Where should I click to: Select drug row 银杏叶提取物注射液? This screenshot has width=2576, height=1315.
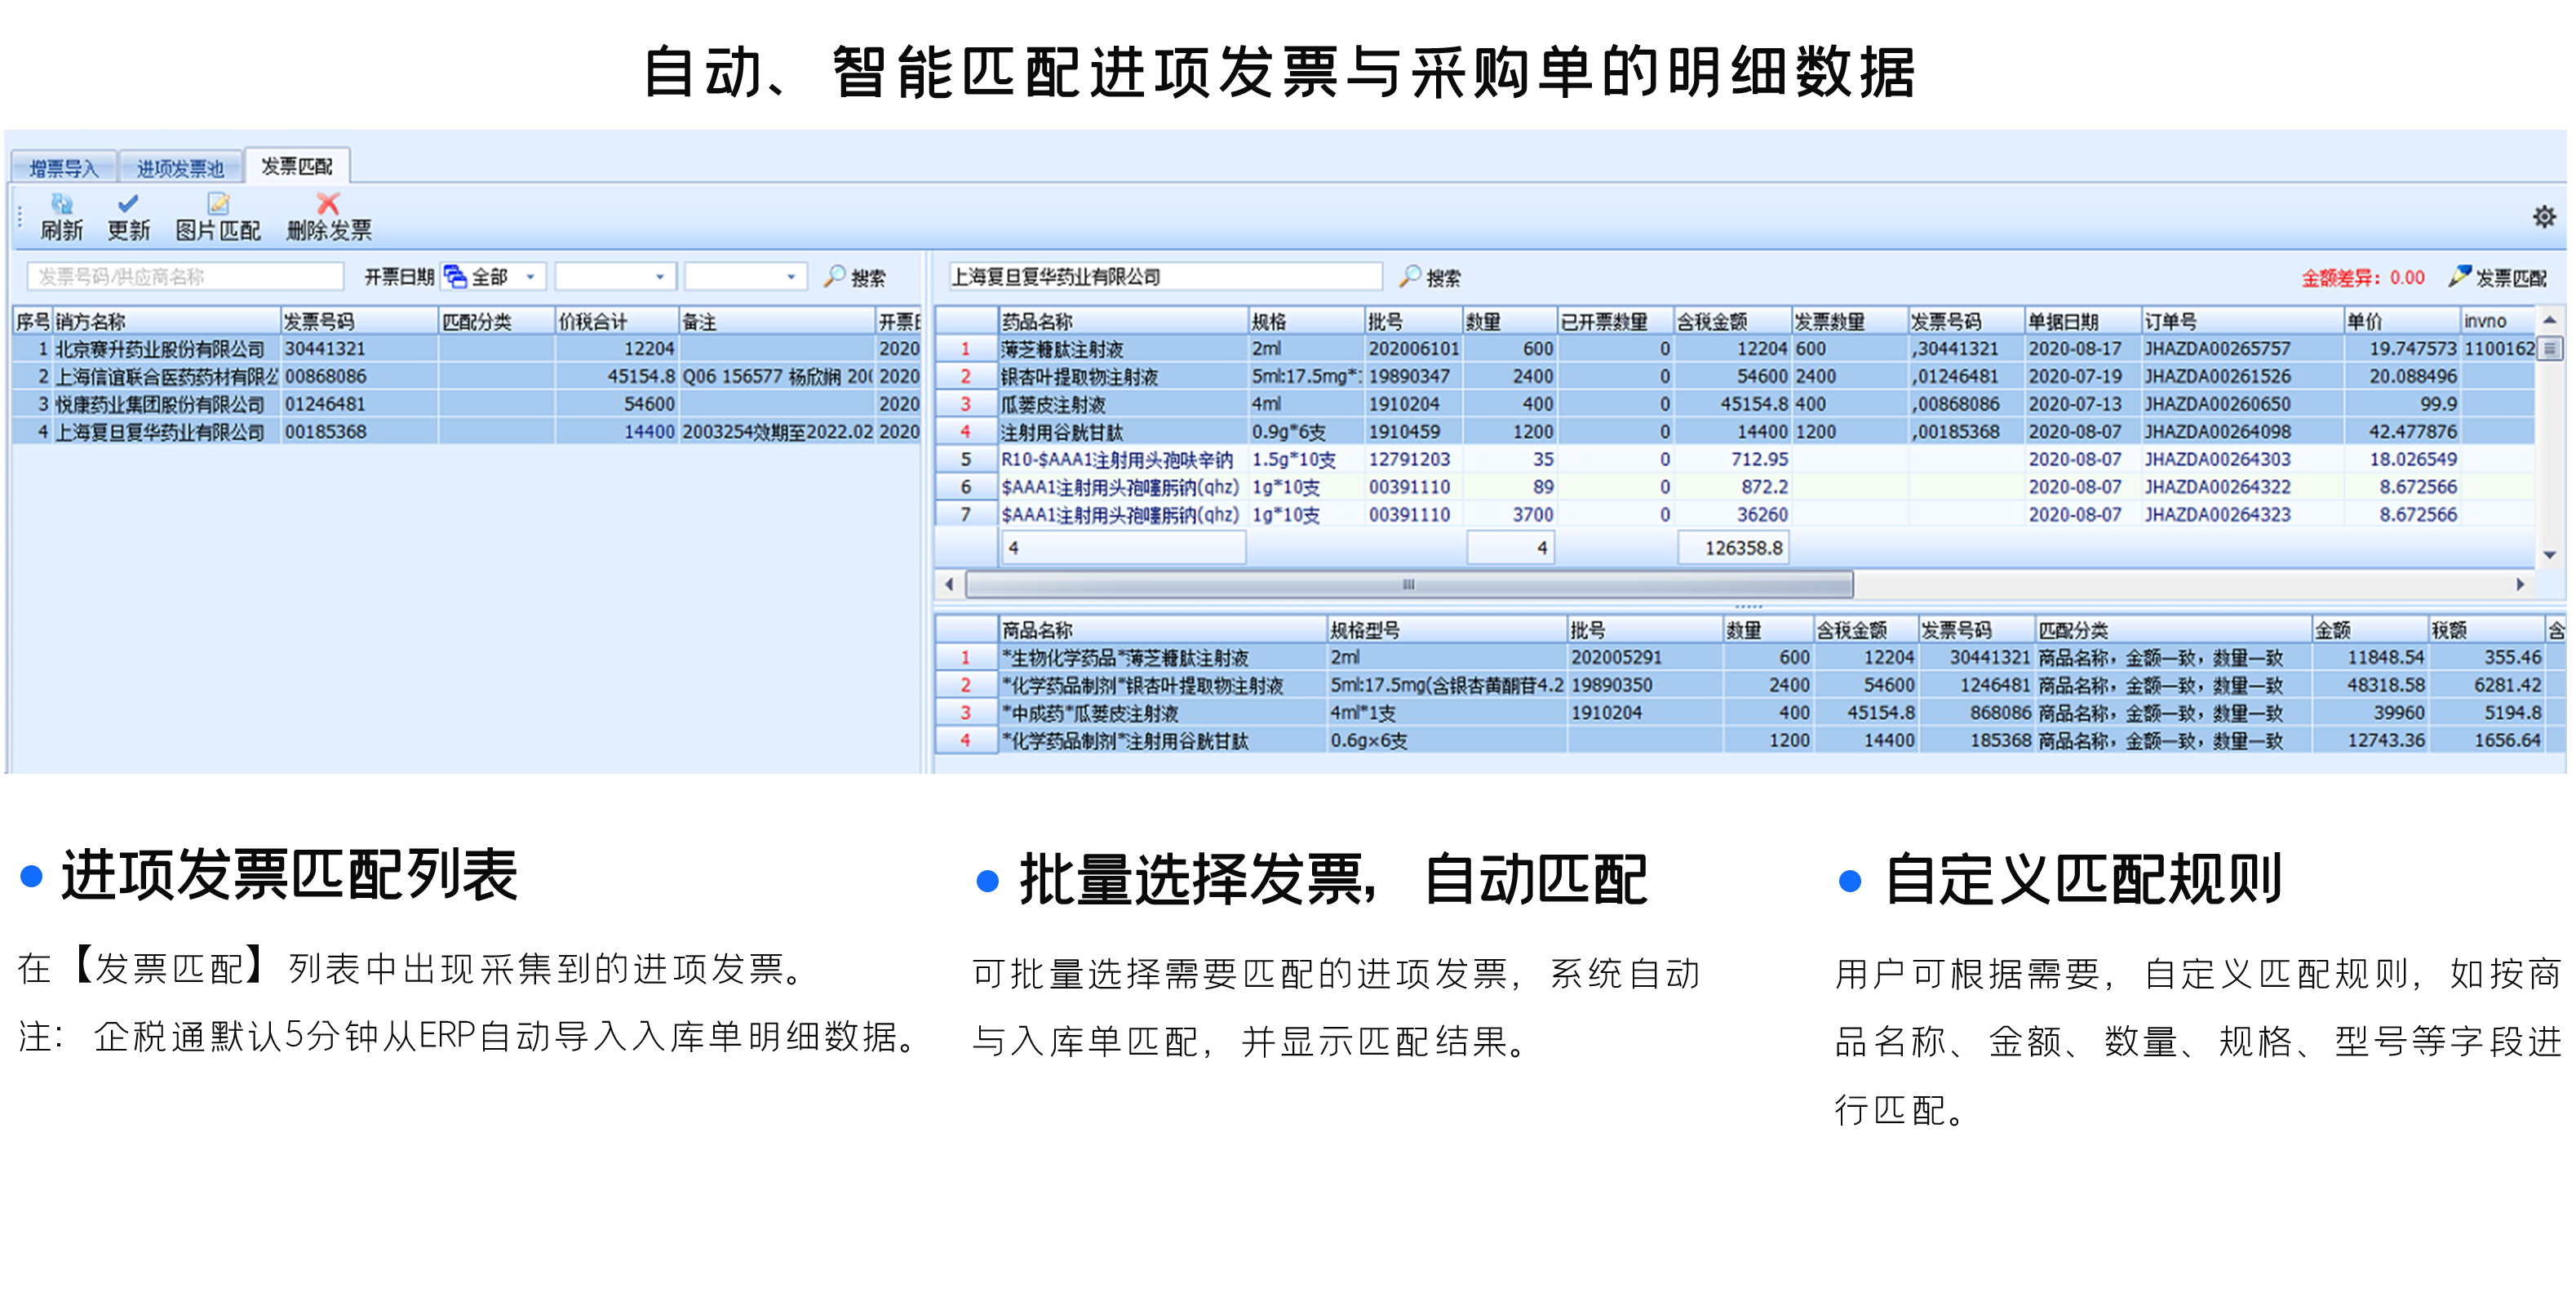click(x=1735, y=377)
